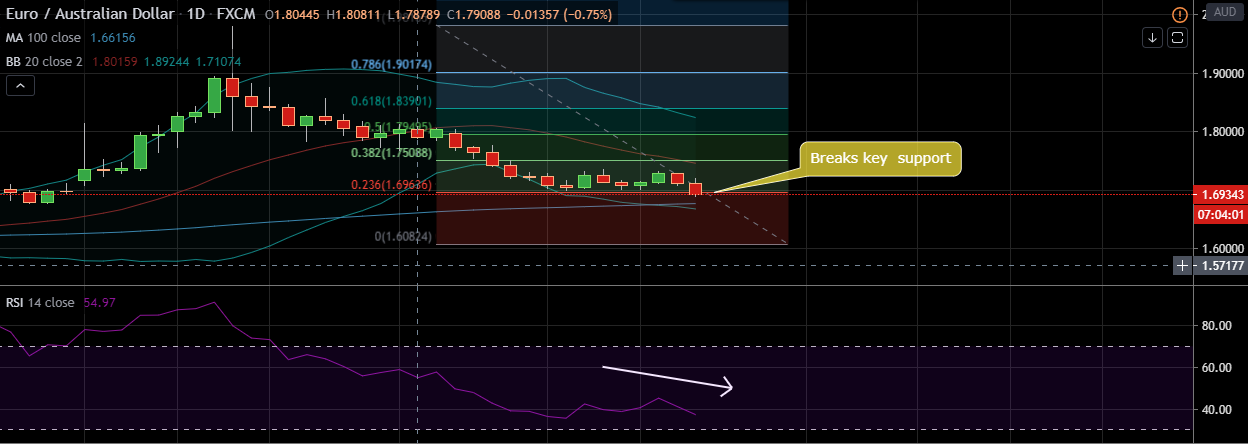
Task: Click the 0.382(1.75088) Fibonacci level label
Action: 391,153
